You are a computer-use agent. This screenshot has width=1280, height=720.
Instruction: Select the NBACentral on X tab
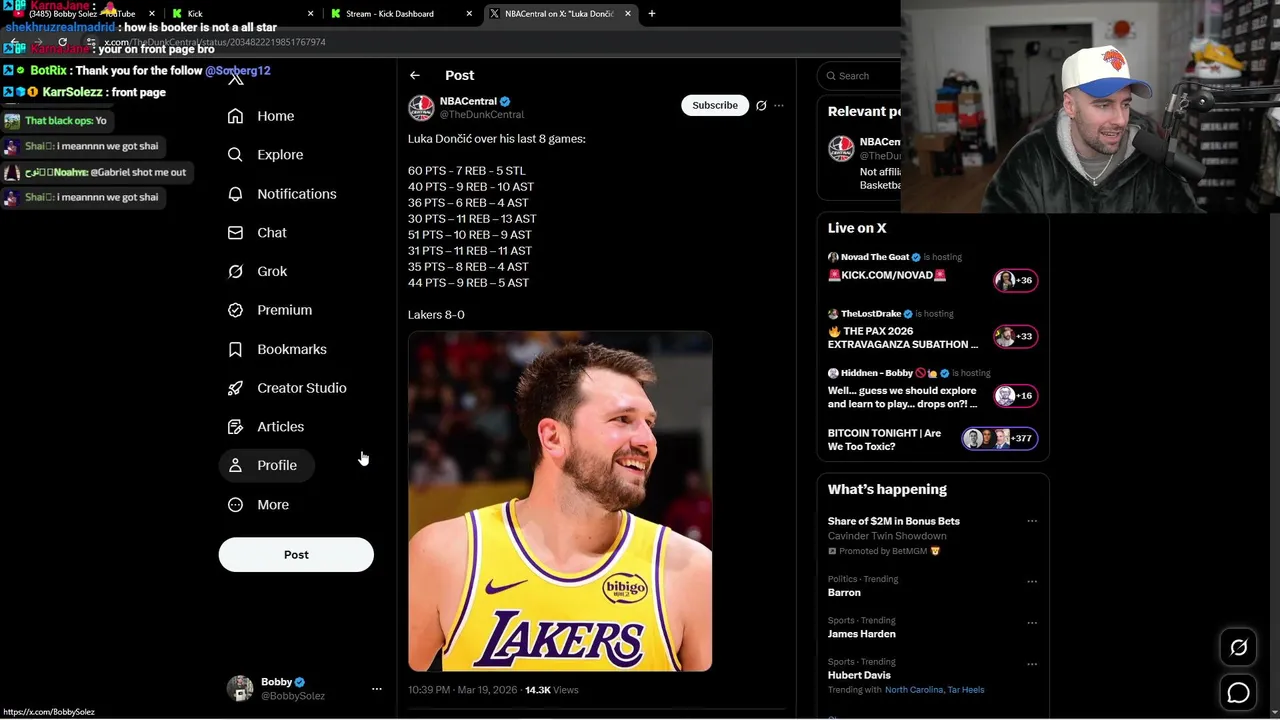coord(560,14)
